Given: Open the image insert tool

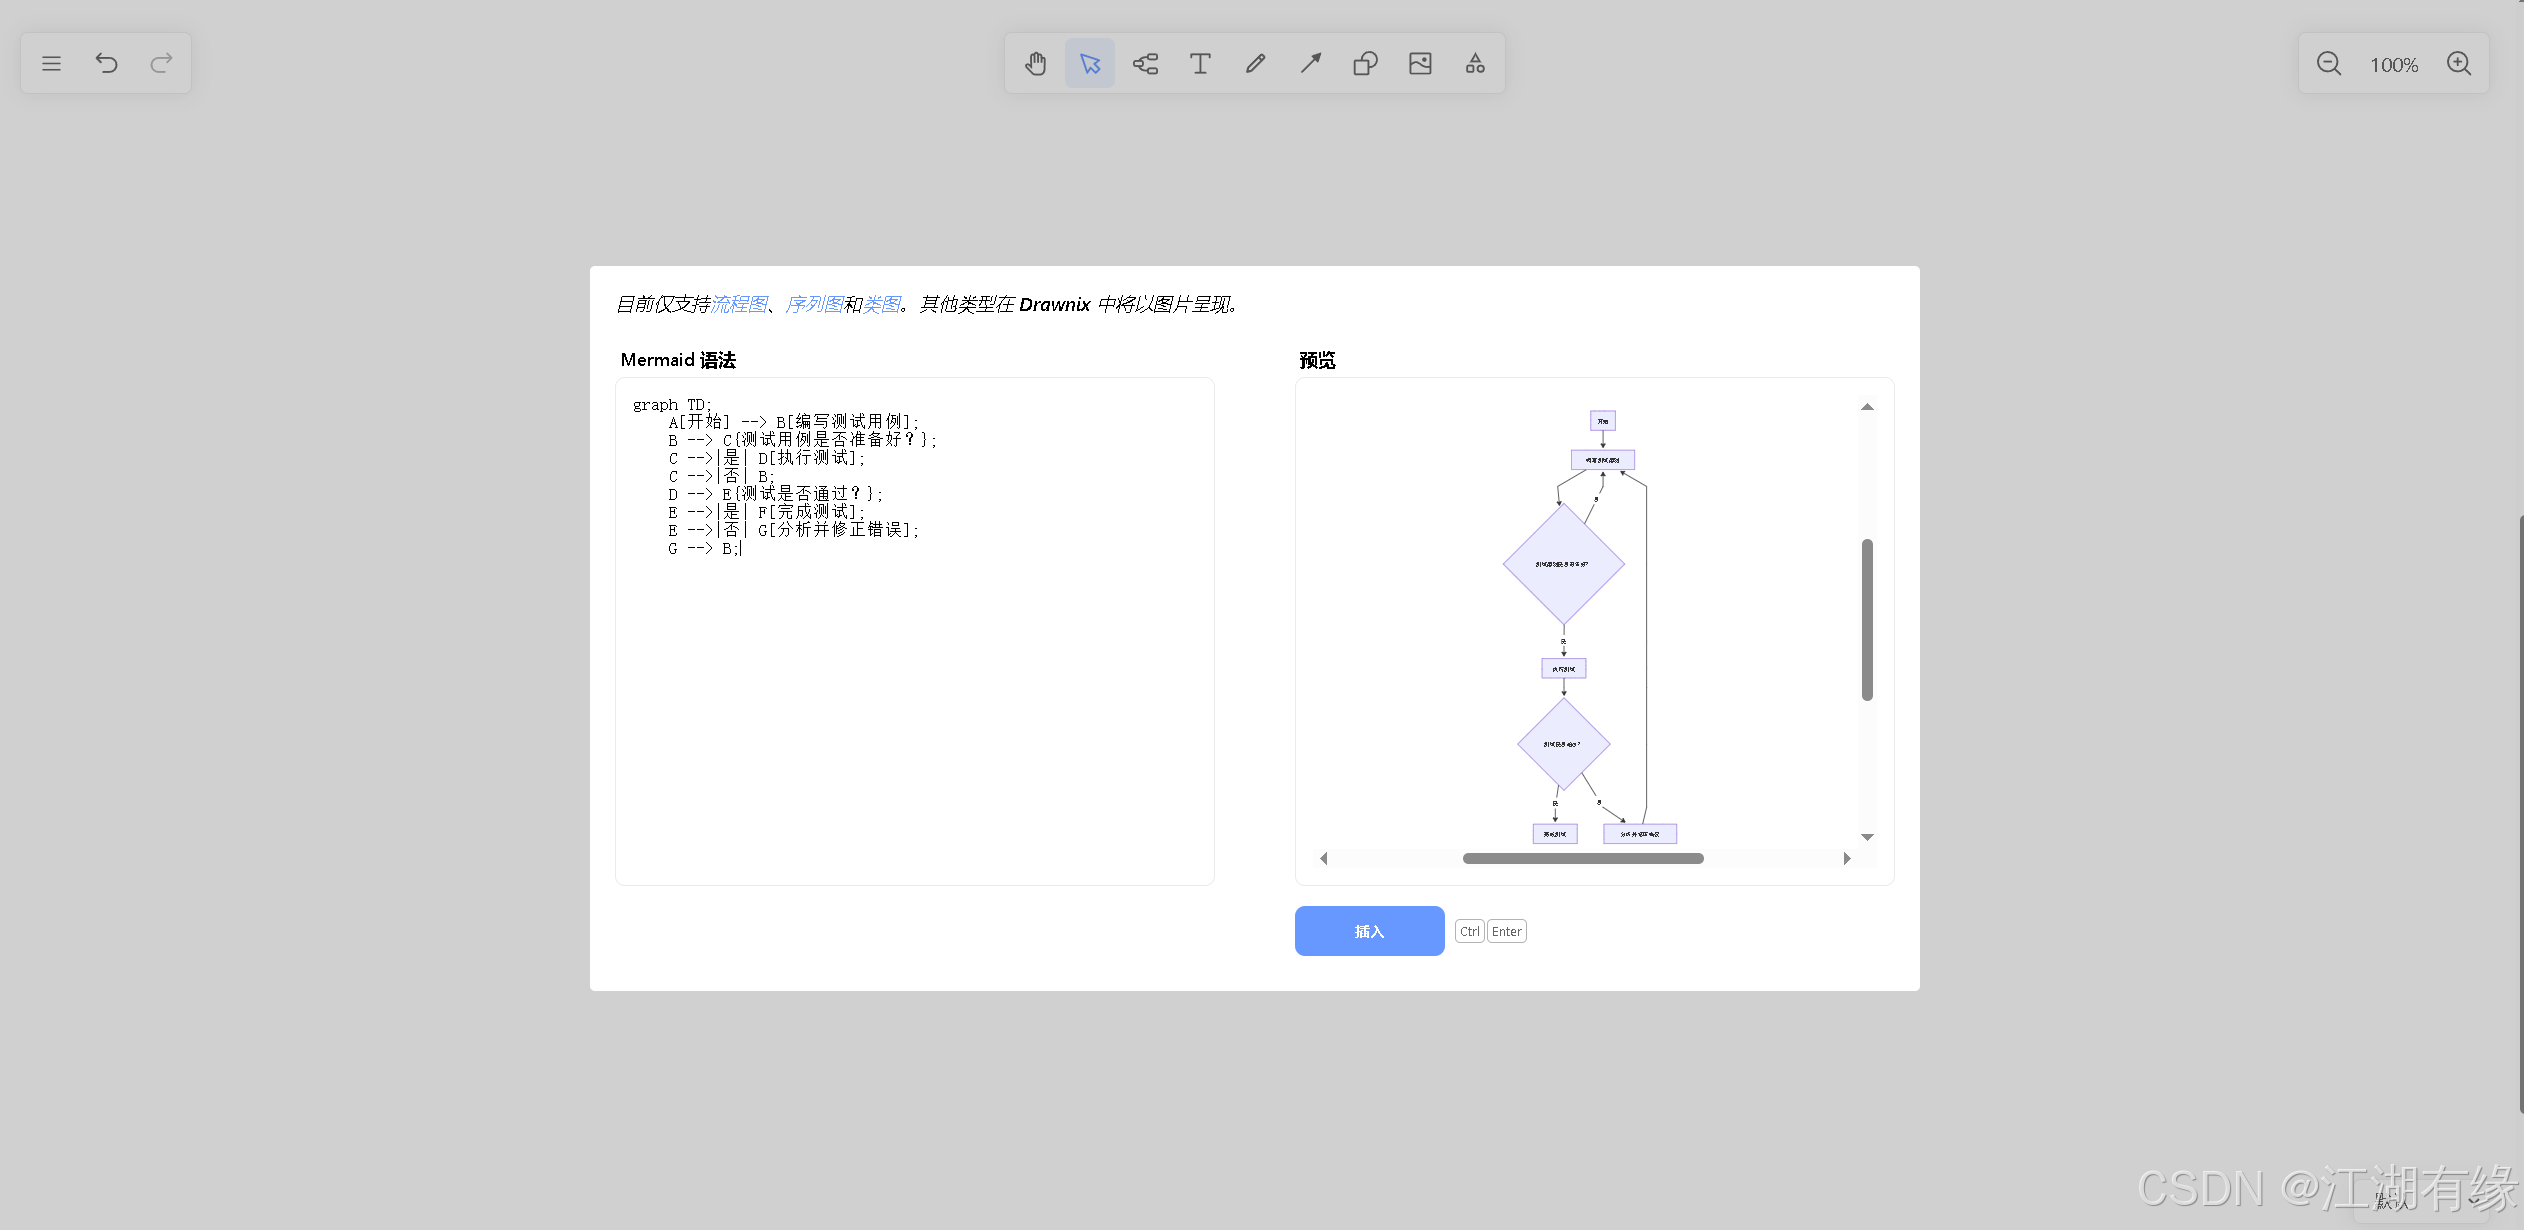Looking at the screenshot, I should pyautogui.click(x=1420, y=62).
